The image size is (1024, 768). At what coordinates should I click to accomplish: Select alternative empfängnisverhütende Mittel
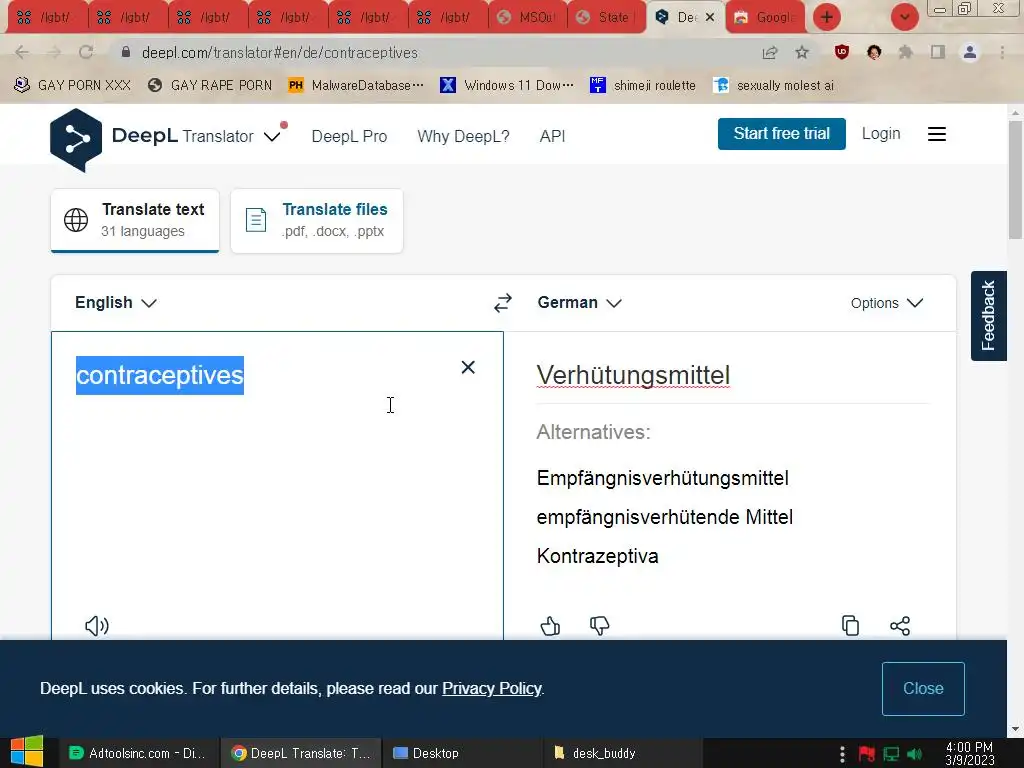point(664,517)
